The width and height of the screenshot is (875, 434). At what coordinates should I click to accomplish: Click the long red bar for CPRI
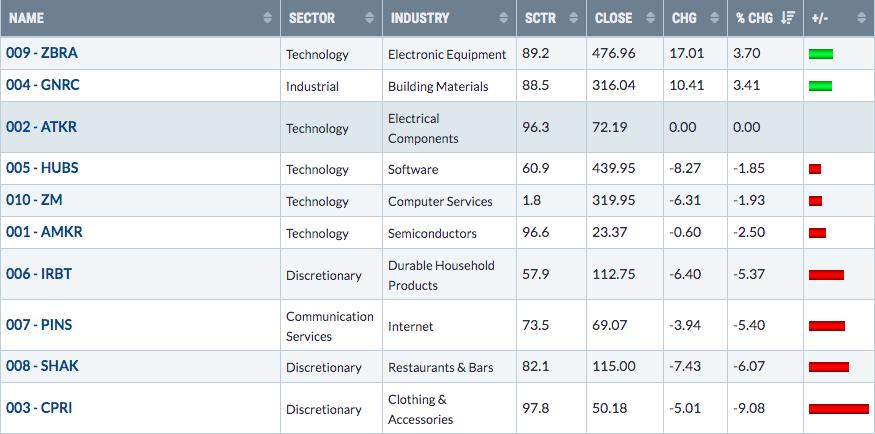pyautogui.click(x=839, y=409)
